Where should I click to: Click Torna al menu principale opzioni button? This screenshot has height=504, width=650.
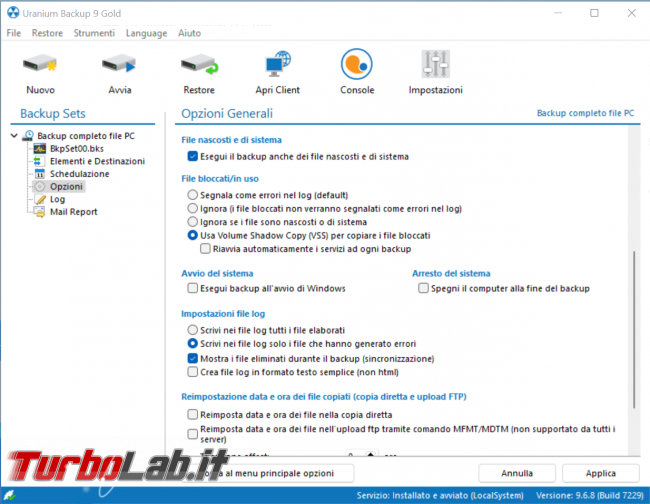pyautogui.click(x=268, y=473)
